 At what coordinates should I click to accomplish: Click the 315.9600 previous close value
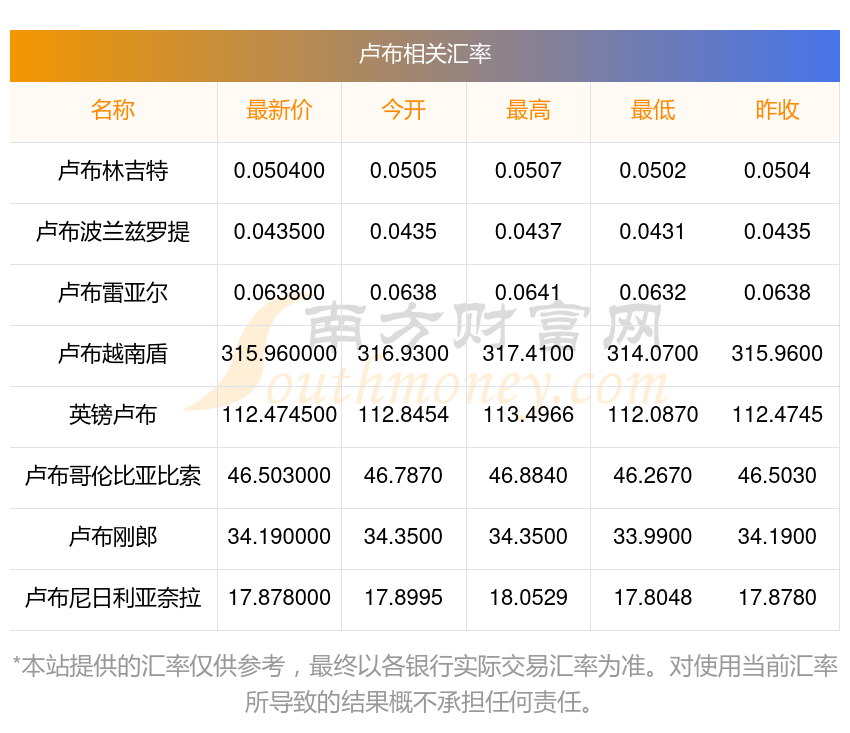click(x=777, y=354)
